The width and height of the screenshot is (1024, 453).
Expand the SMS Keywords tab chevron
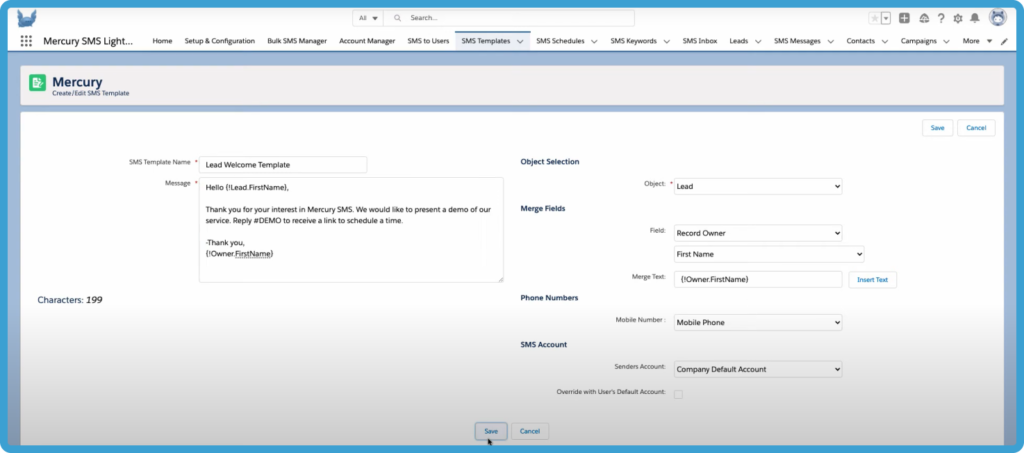[x=667, y=41]
